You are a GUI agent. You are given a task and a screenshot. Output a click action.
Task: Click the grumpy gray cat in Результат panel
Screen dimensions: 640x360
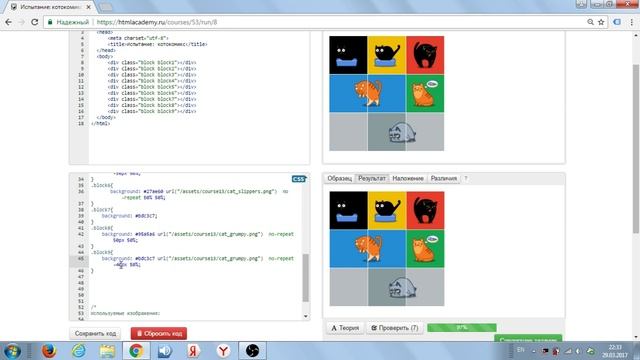pos(402,288)
